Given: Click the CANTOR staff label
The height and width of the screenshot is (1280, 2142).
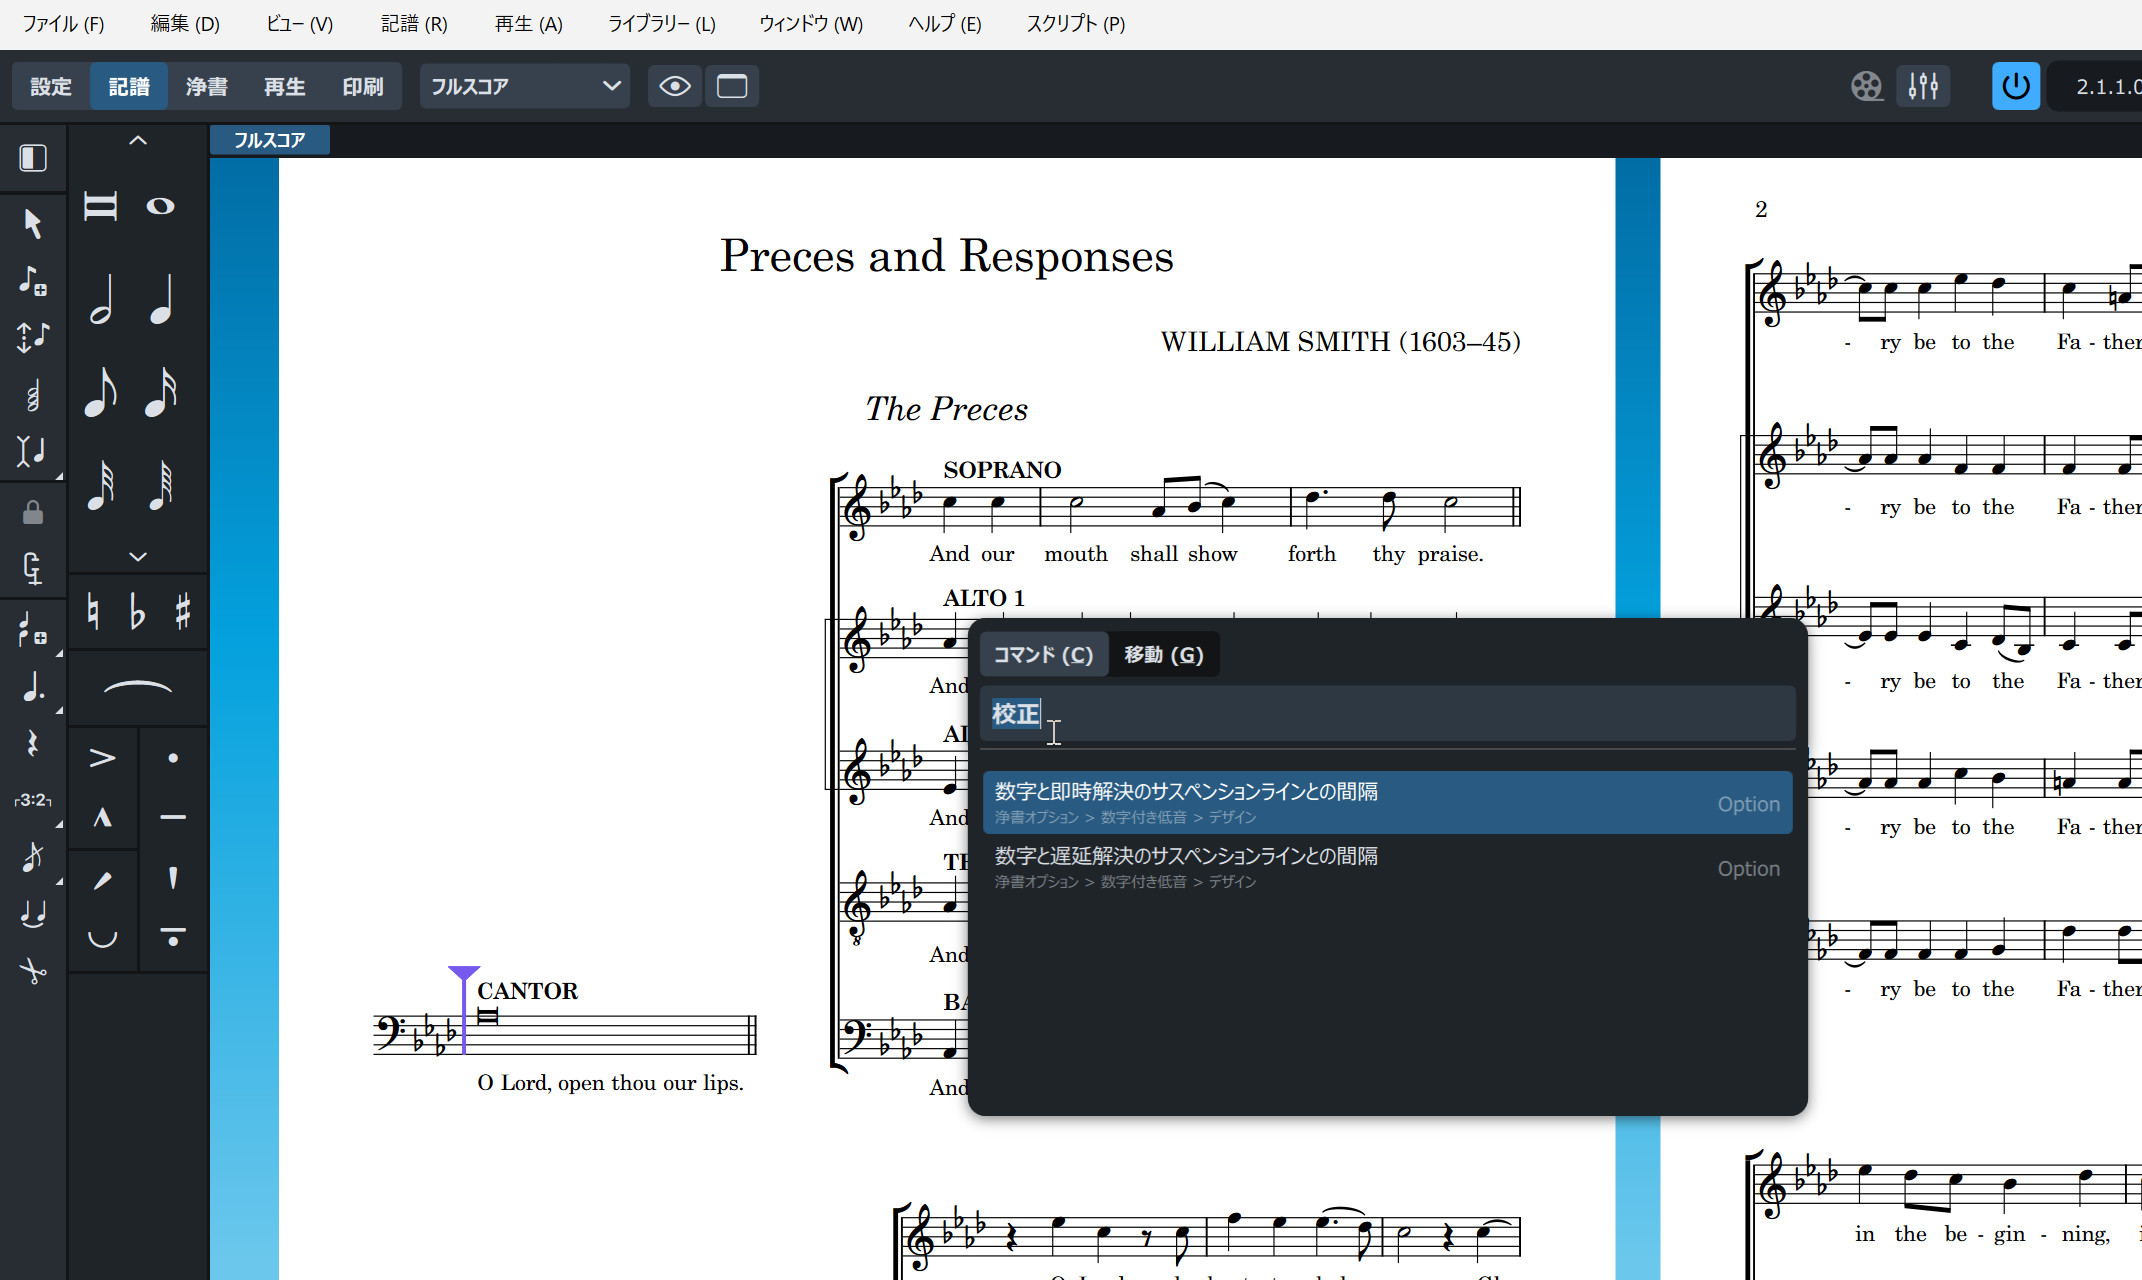Looking at the screenshot, I should tap(528, 991).
